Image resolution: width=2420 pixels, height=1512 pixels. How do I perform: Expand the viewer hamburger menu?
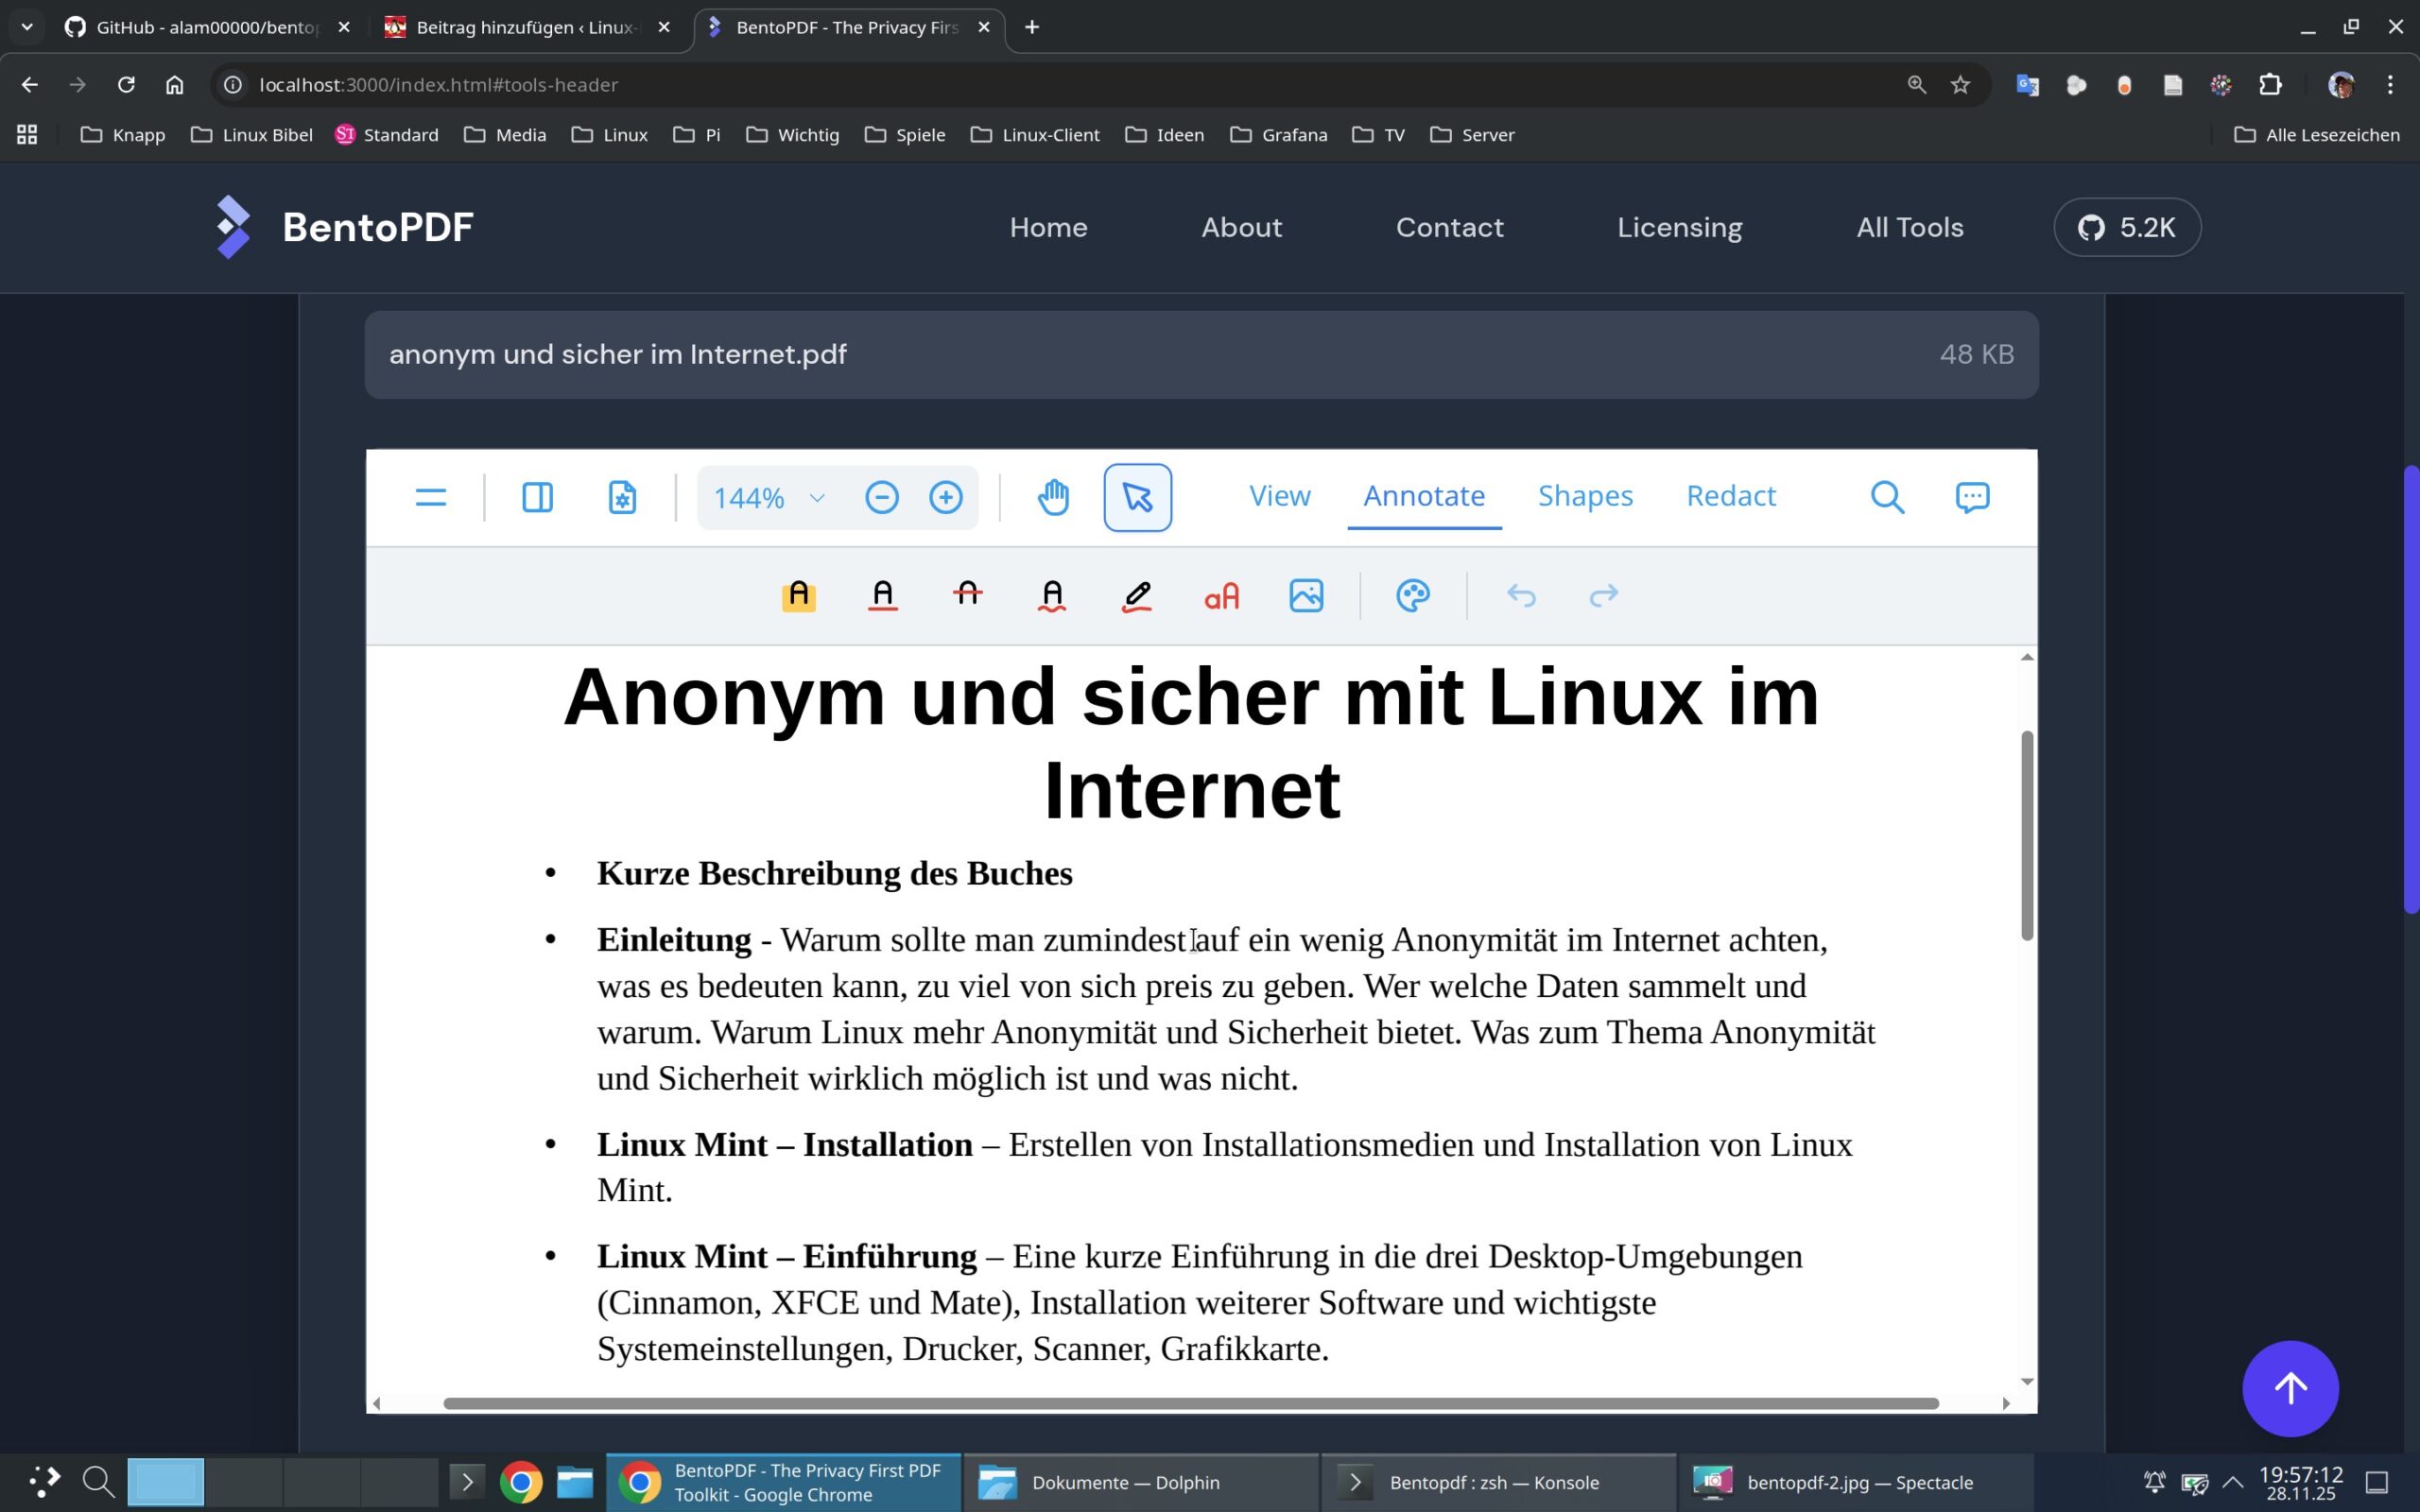point(431,497)
